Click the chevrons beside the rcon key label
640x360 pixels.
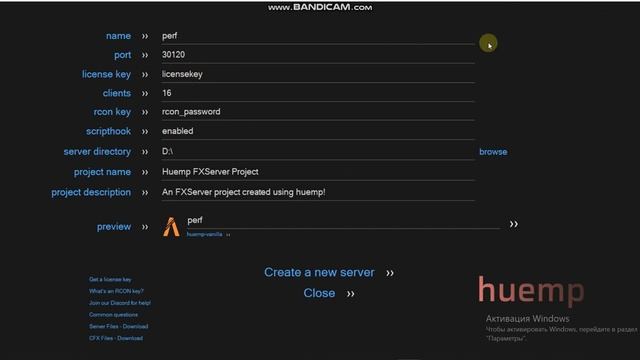click(x=145, y=112)
